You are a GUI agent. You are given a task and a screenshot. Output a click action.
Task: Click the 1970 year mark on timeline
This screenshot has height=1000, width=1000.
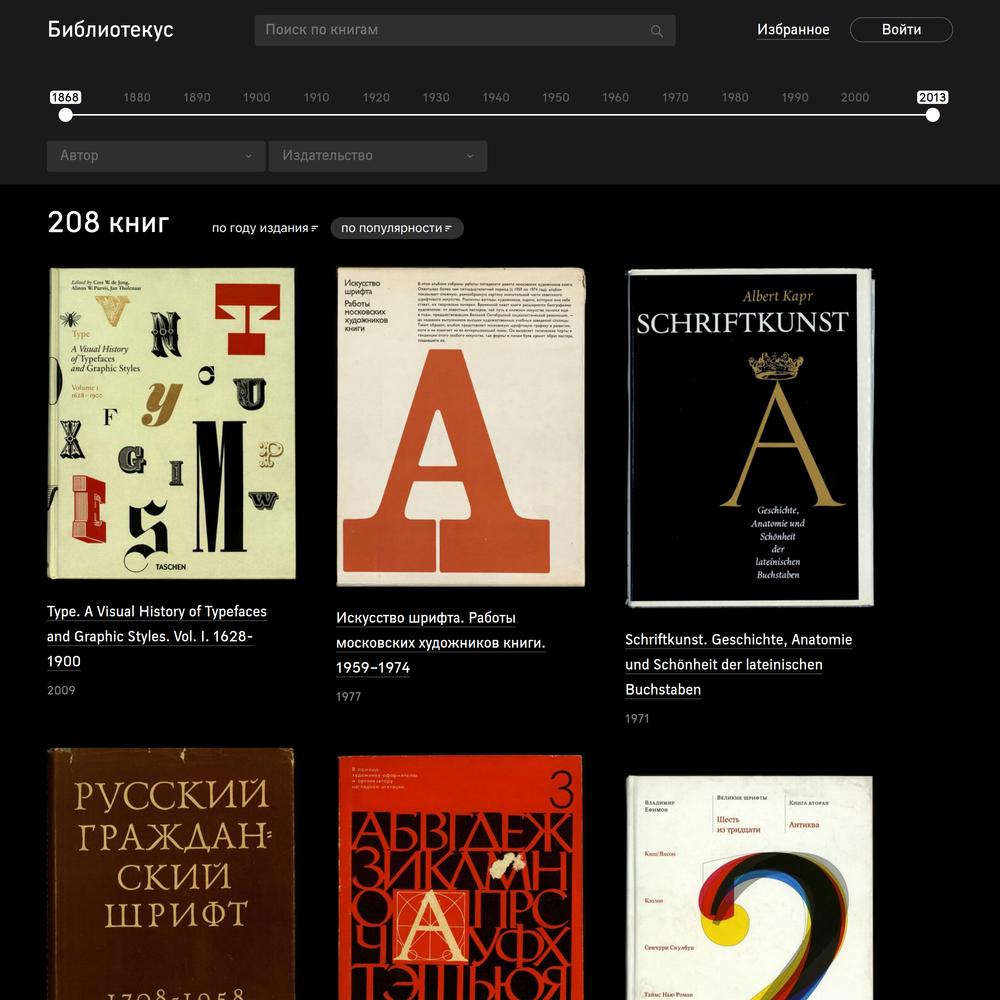[x=675, y=98]
